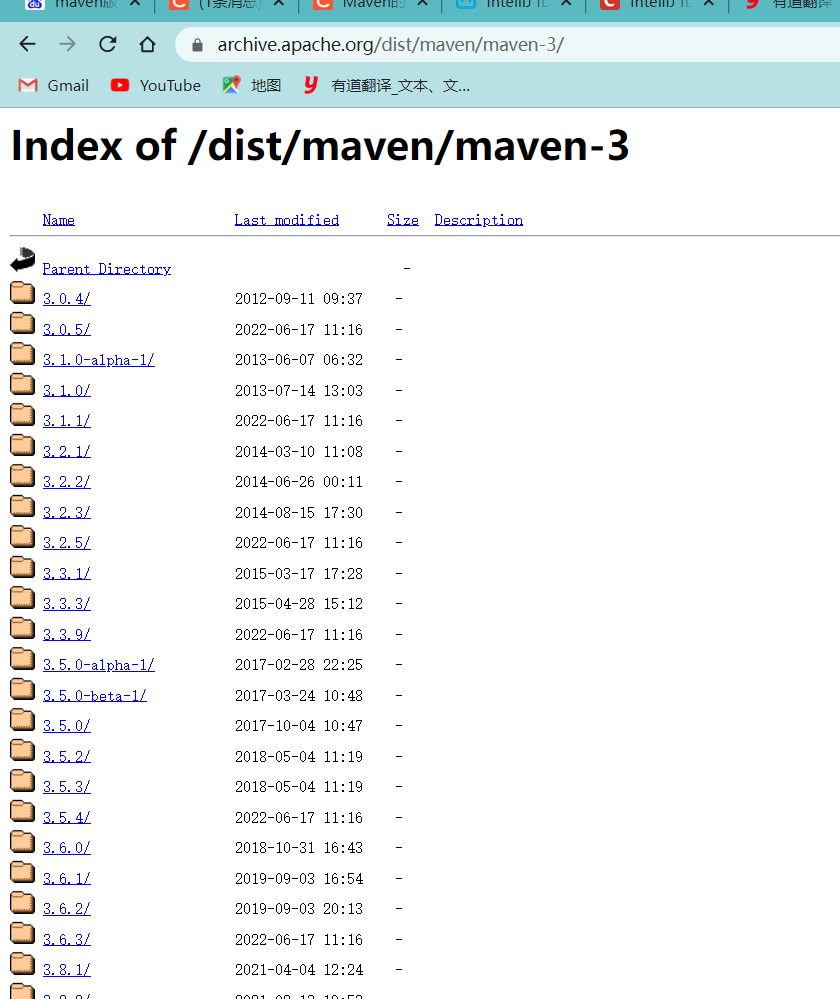Open the Parent Directory link
Viewport: 840px width, 999px height.
(107, 269)
